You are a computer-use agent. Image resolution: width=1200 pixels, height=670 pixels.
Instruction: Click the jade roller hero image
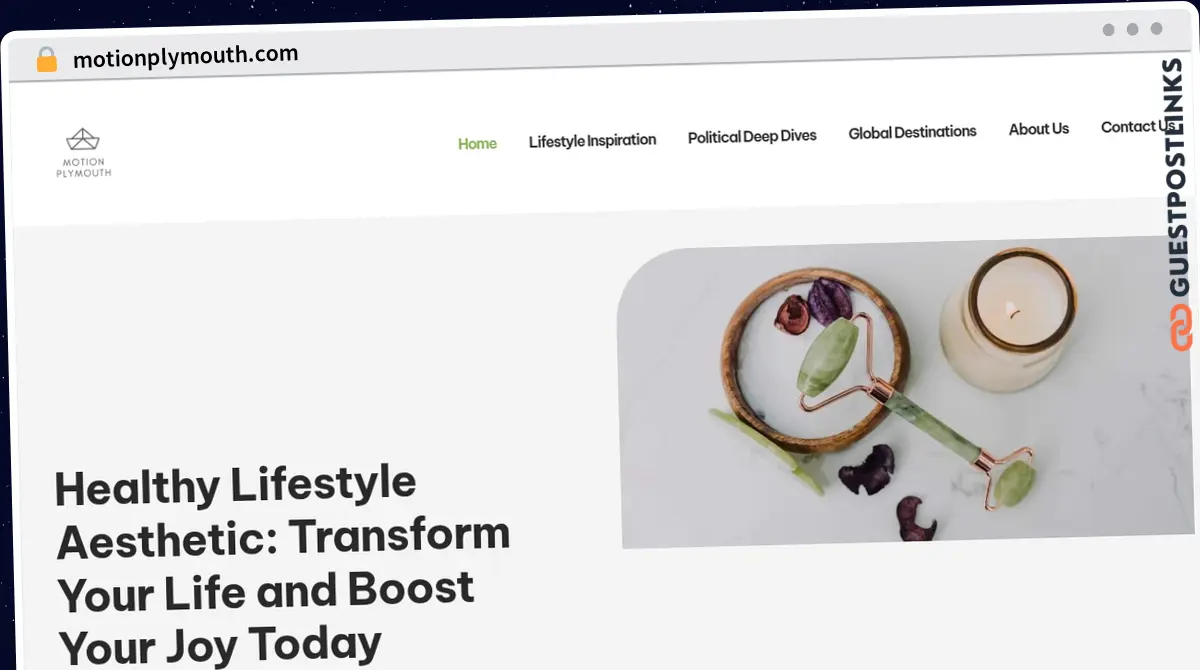908,393
